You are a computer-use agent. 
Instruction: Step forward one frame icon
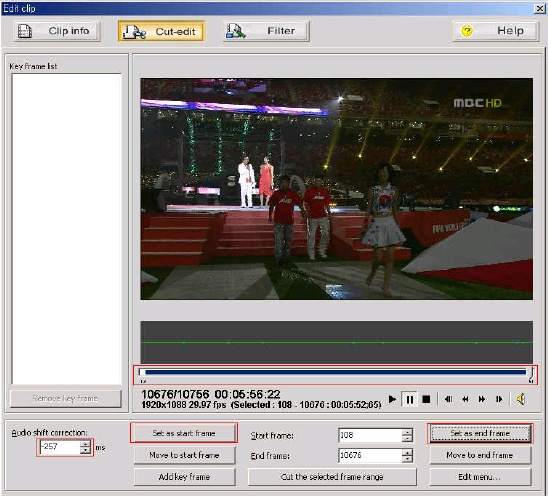499,399
